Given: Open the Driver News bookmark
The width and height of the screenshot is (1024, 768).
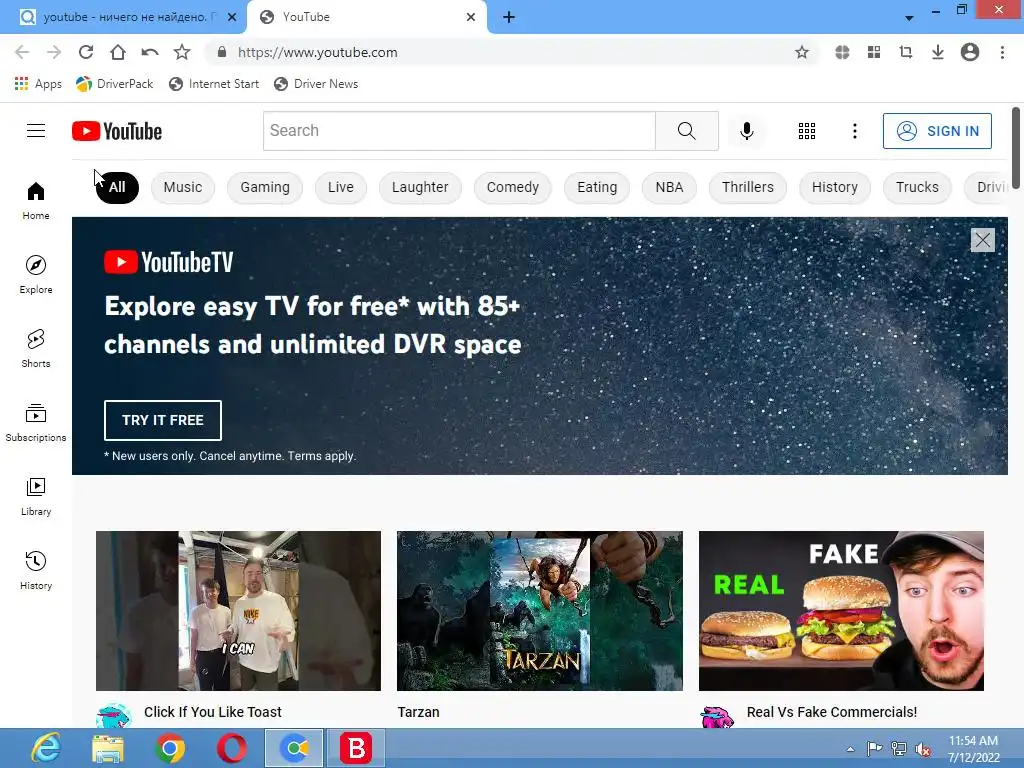Looking at the screenshot, I should 316,84.
